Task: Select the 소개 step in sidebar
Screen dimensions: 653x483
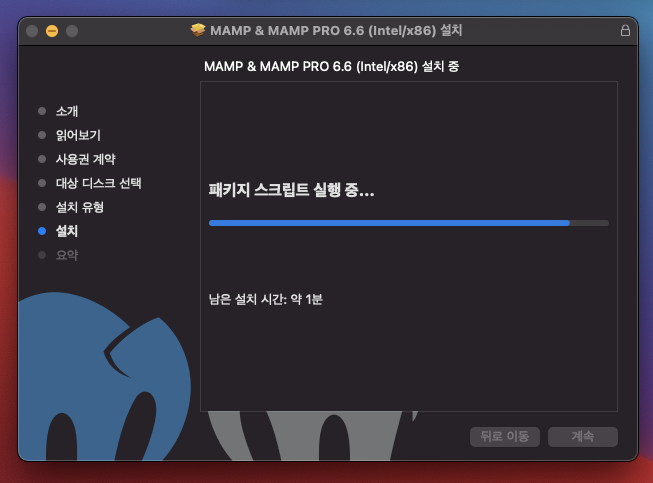Action: point(67,111)
